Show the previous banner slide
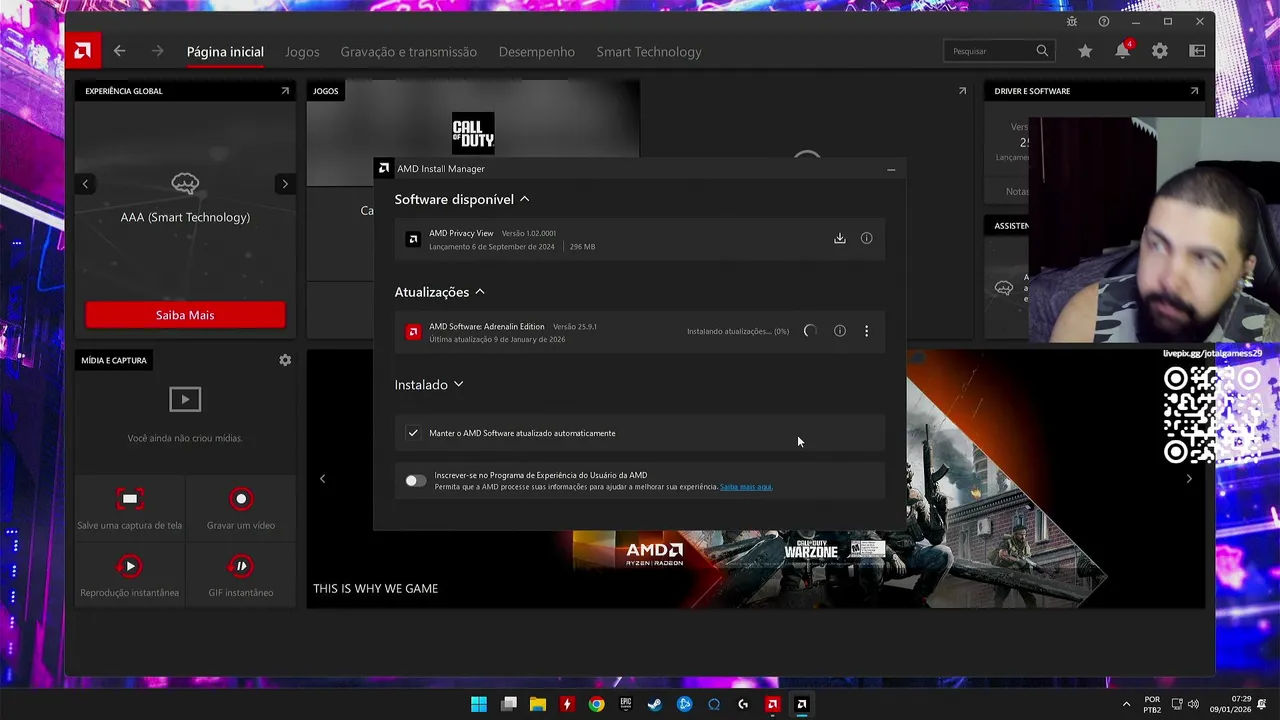Viewport: 1280px width, 720px height. [x=322, y=479]
